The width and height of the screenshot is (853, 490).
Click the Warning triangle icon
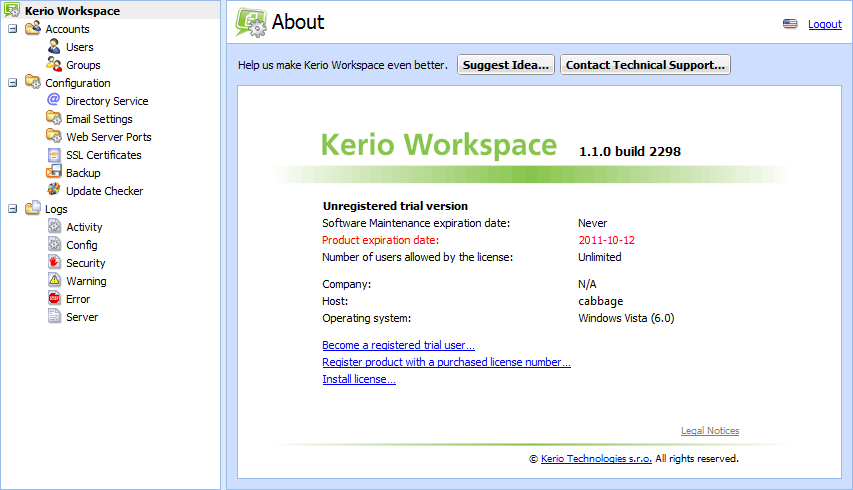(x=54, y=280)
